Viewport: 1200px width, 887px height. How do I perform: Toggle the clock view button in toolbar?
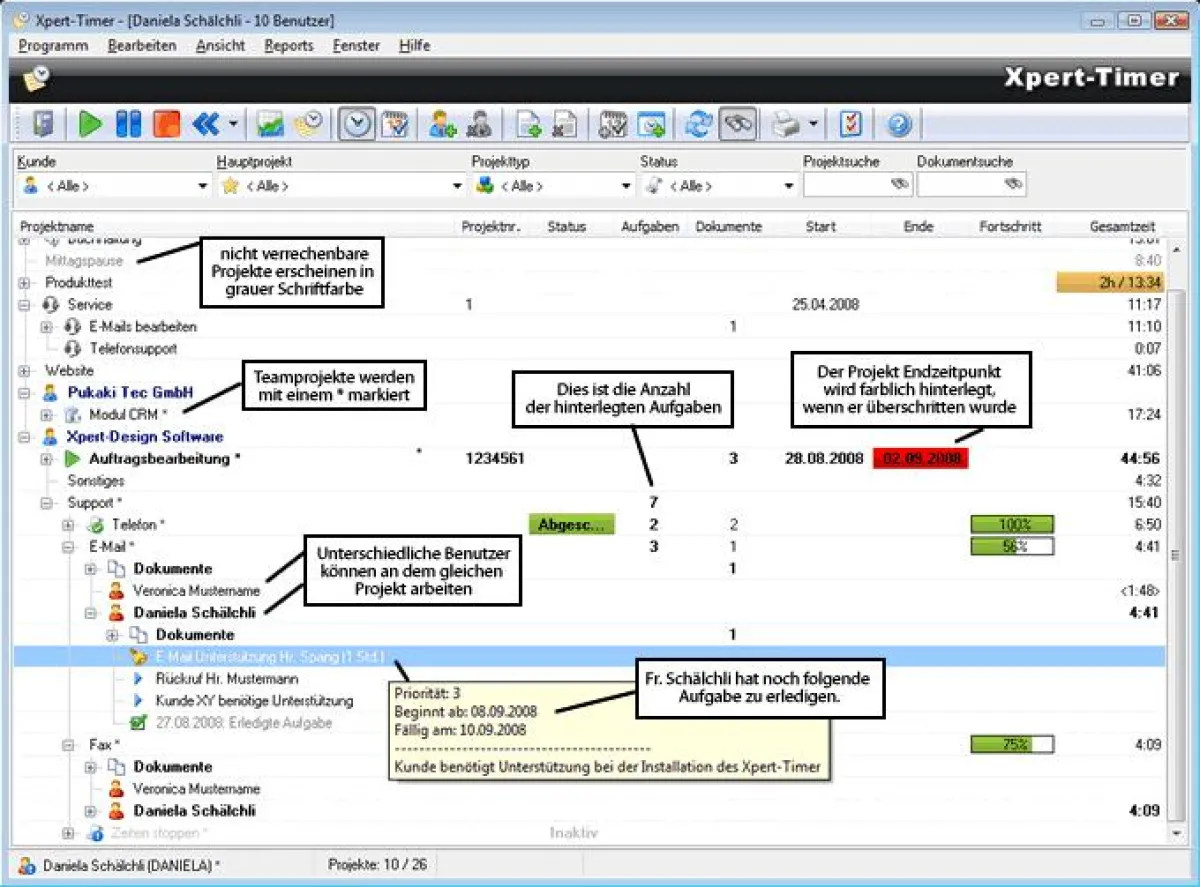click(357, 124)
